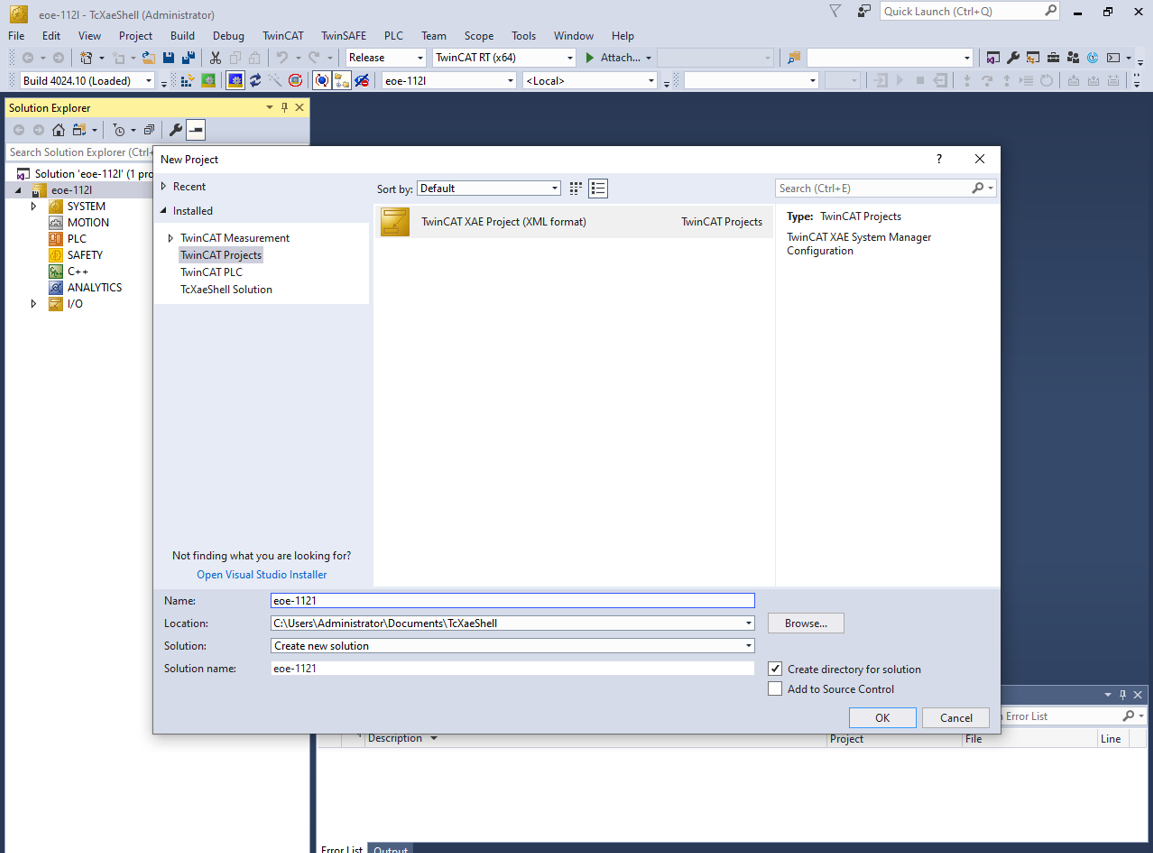Click the Find in Files toolbar icon
This screenshot has width=1153, height=853.
coord(794,58)
